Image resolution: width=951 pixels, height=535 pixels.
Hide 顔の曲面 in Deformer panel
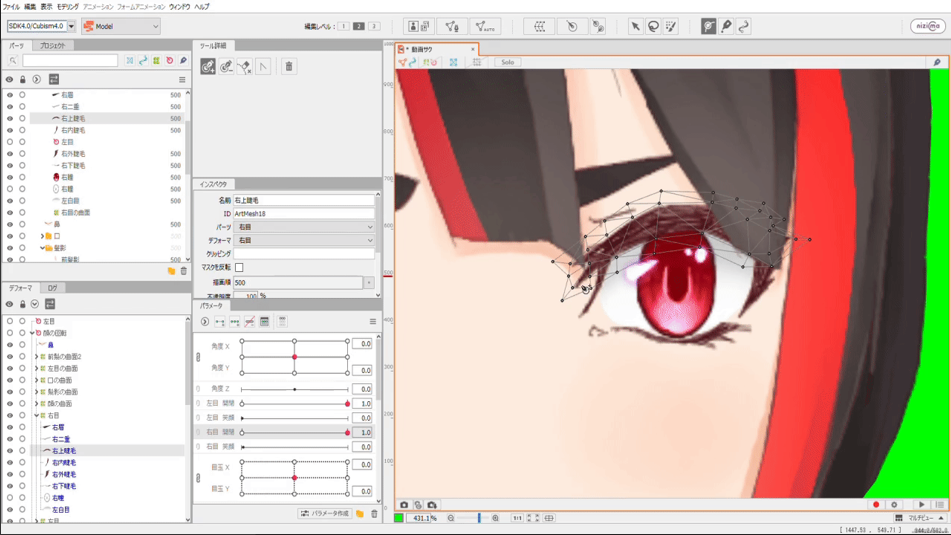[x=9, y=403]
